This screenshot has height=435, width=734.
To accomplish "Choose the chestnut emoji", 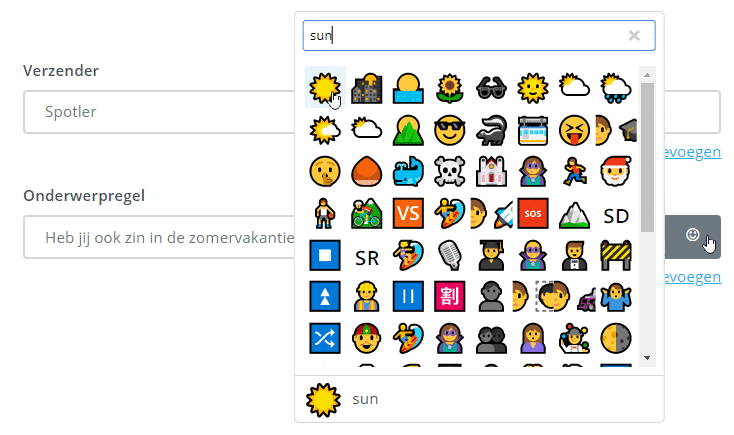I will 367,171.
